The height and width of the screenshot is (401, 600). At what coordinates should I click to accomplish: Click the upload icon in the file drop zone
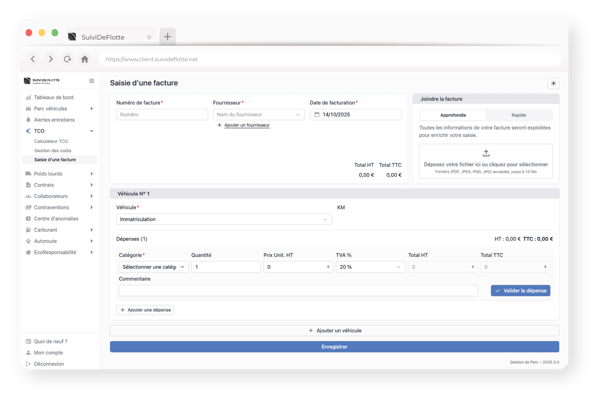(x=486, y=153)
